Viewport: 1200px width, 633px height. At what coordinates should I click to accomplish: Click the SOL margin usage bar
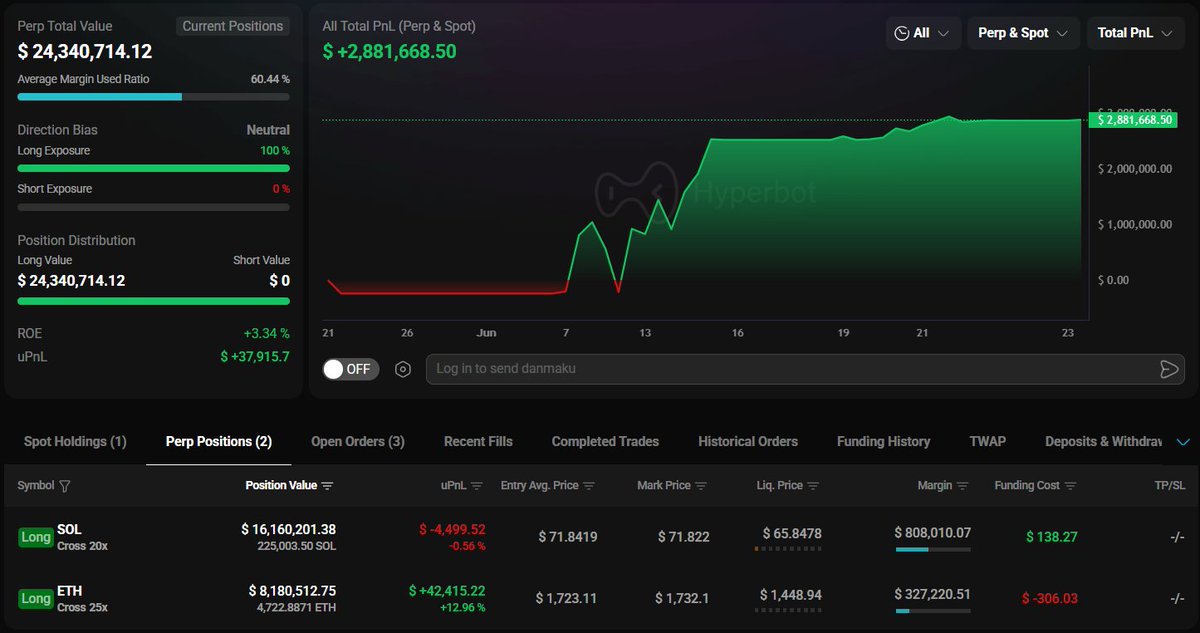click(x=932, y=549)
